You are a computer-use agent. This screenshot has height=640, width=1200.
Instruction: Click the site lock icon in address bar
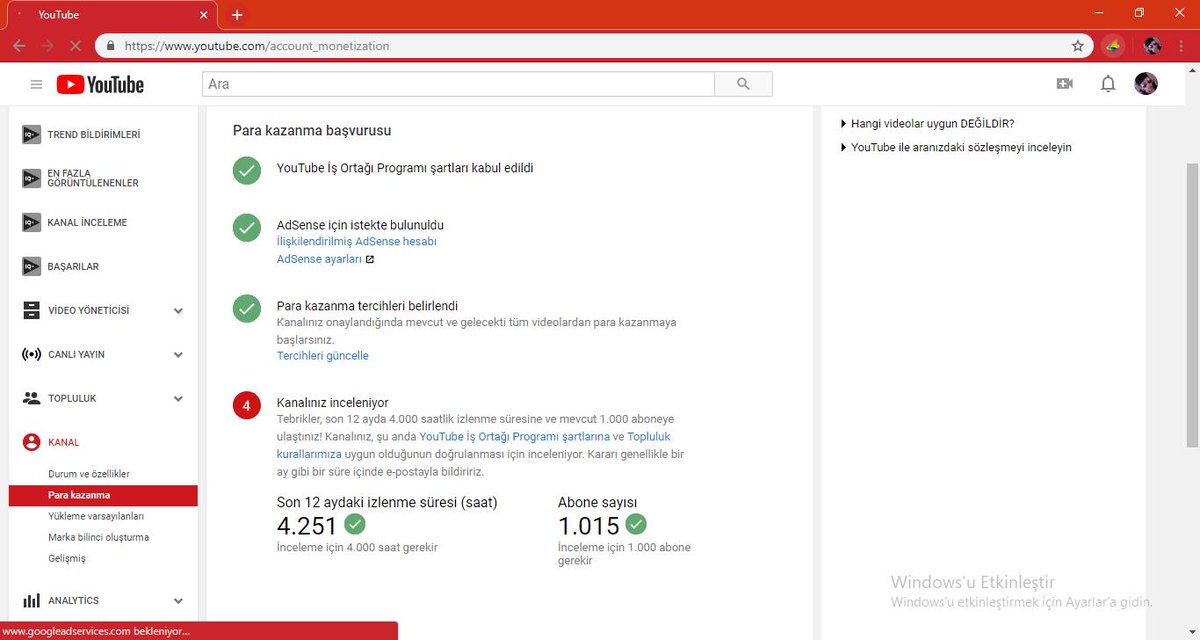pyautogui.click(x=110, y=46)
